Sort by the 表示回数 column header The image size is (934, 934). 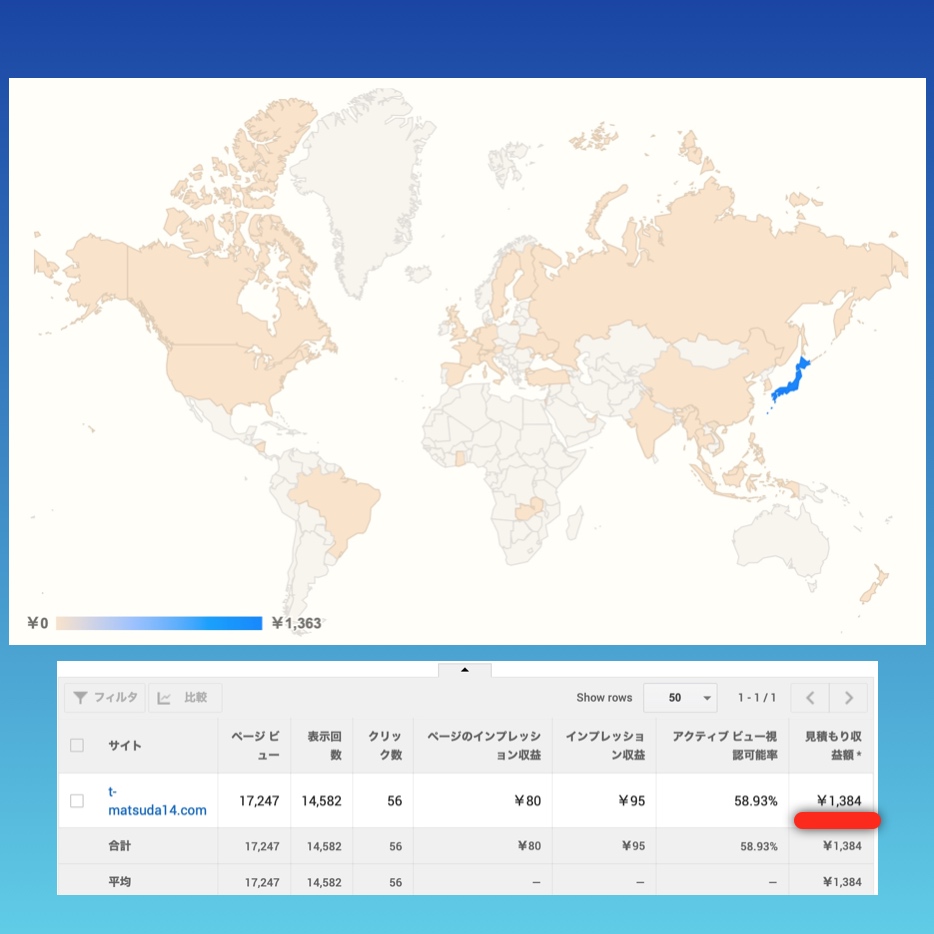[323, 745]
